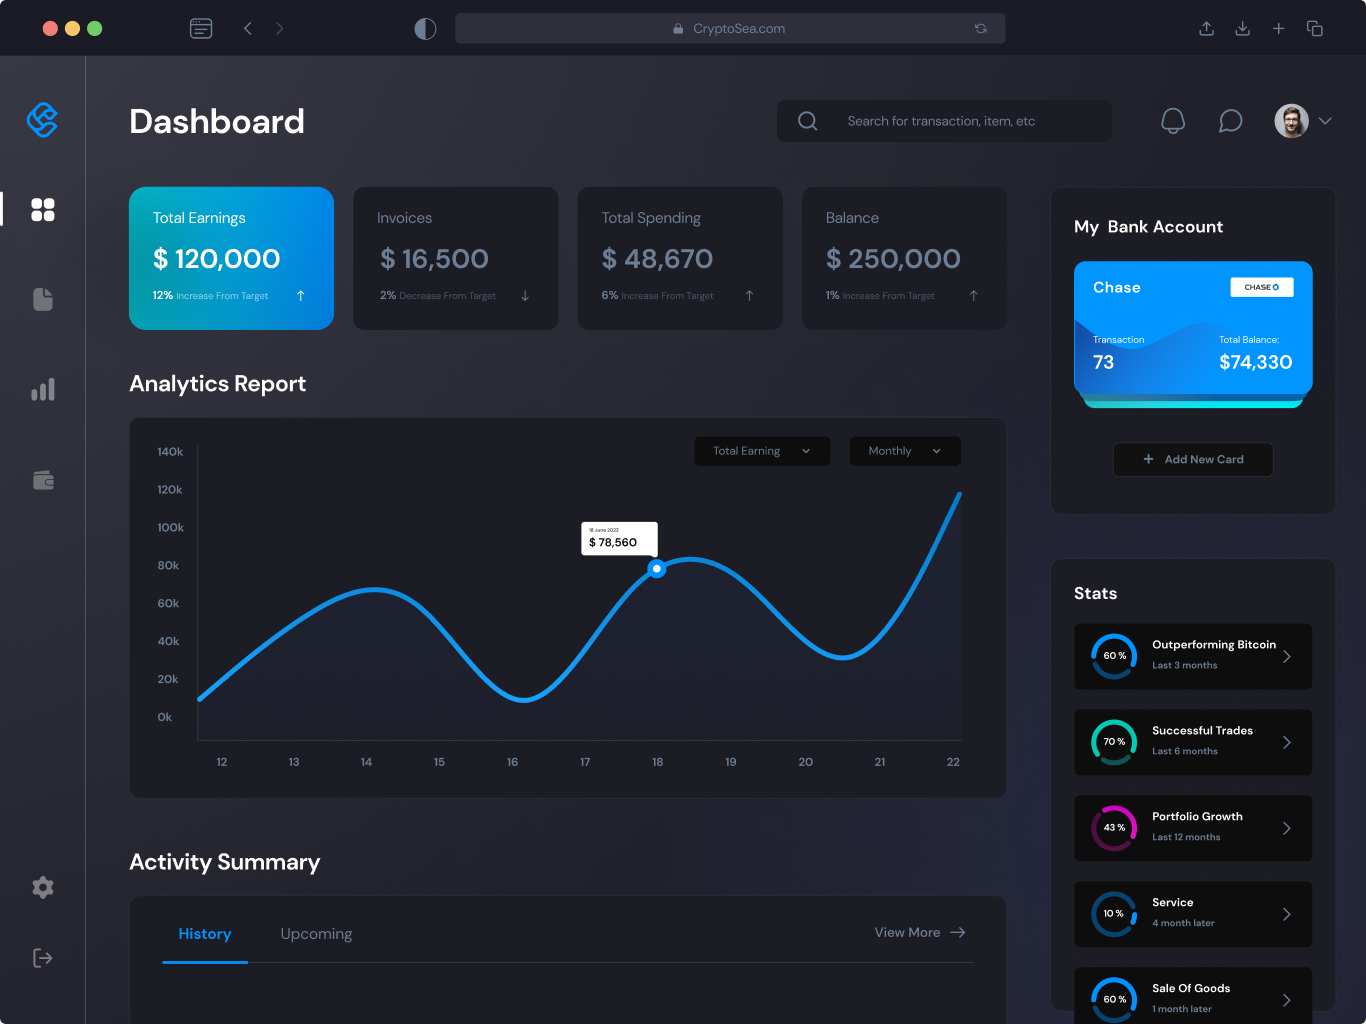Viewport: 1366px width, 1024px height.
Task: Toggle browser dark mode half-circle icon
Action: point(425,29)
